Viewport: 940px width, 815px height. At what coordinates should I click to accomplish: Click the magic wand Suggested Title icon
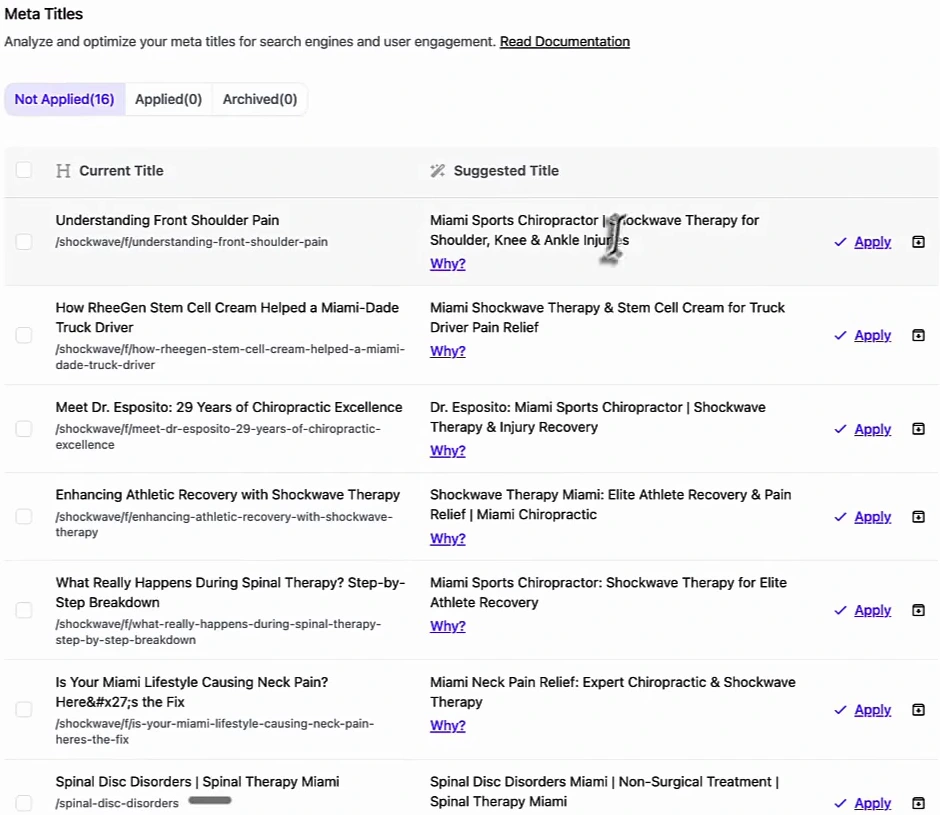click(x=438, y=171)
